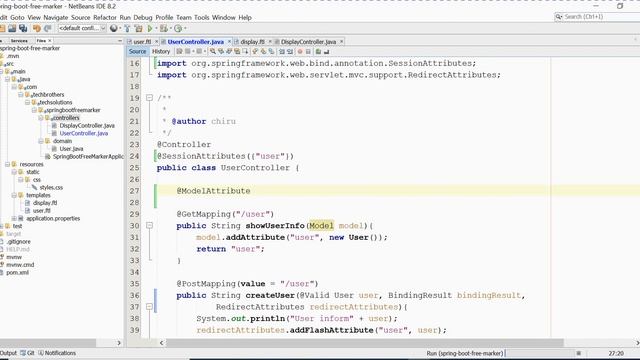The image size is (640, 360).
Task: Collapse the domain folder node
Action: click(40, 141)
